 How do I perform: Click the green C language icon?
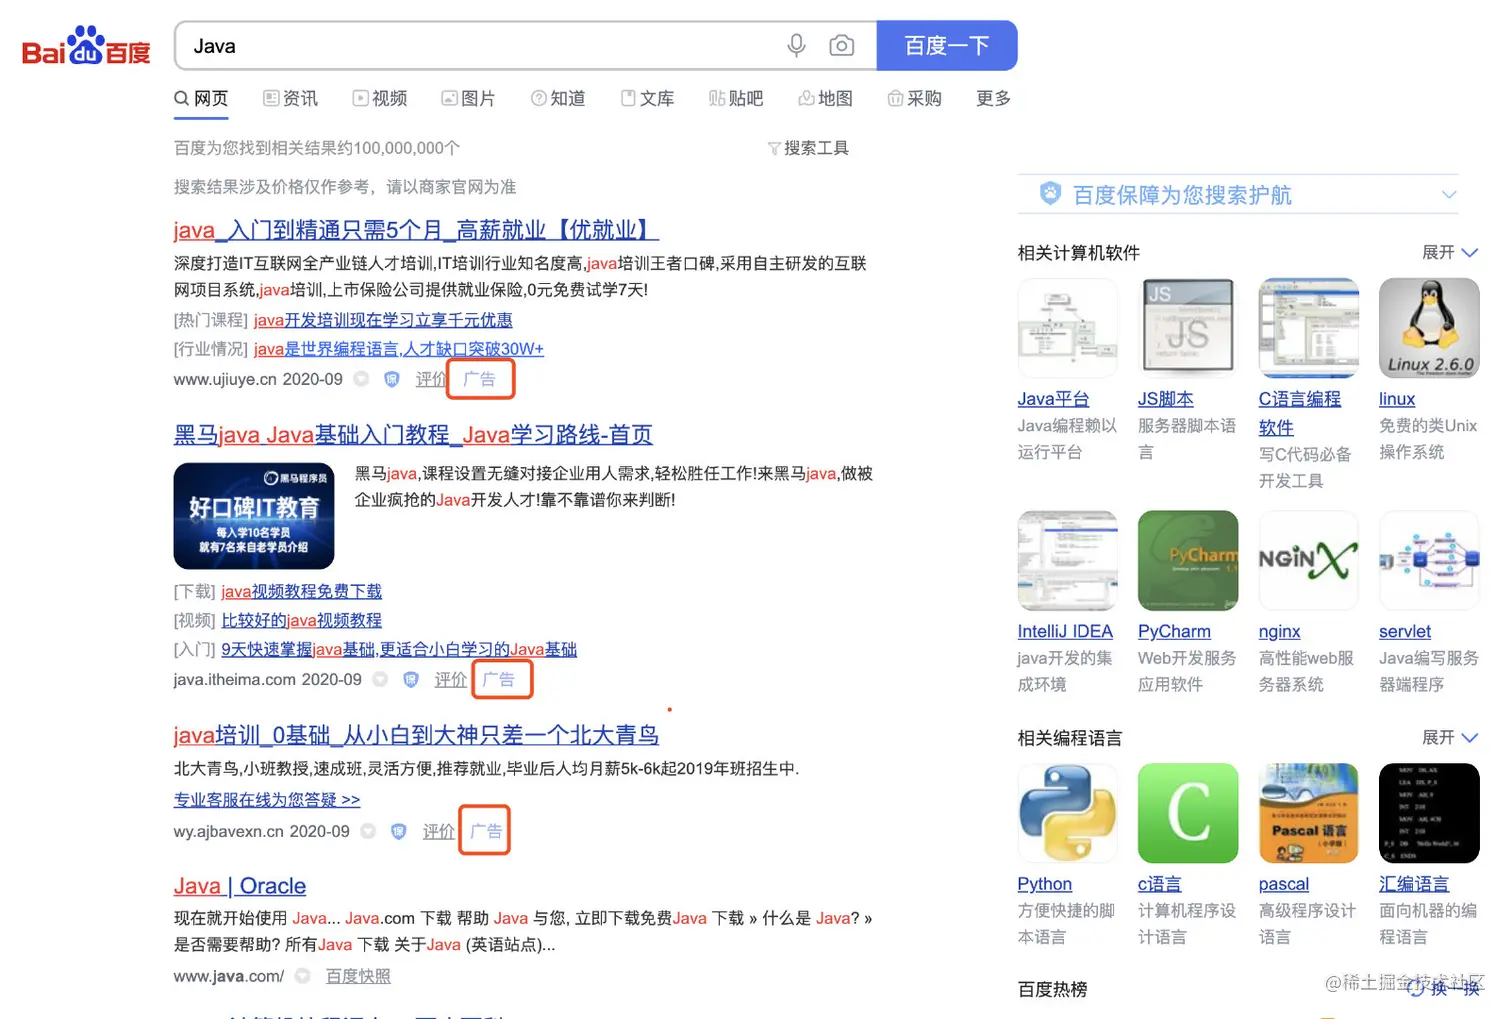tap(1188, 813)
